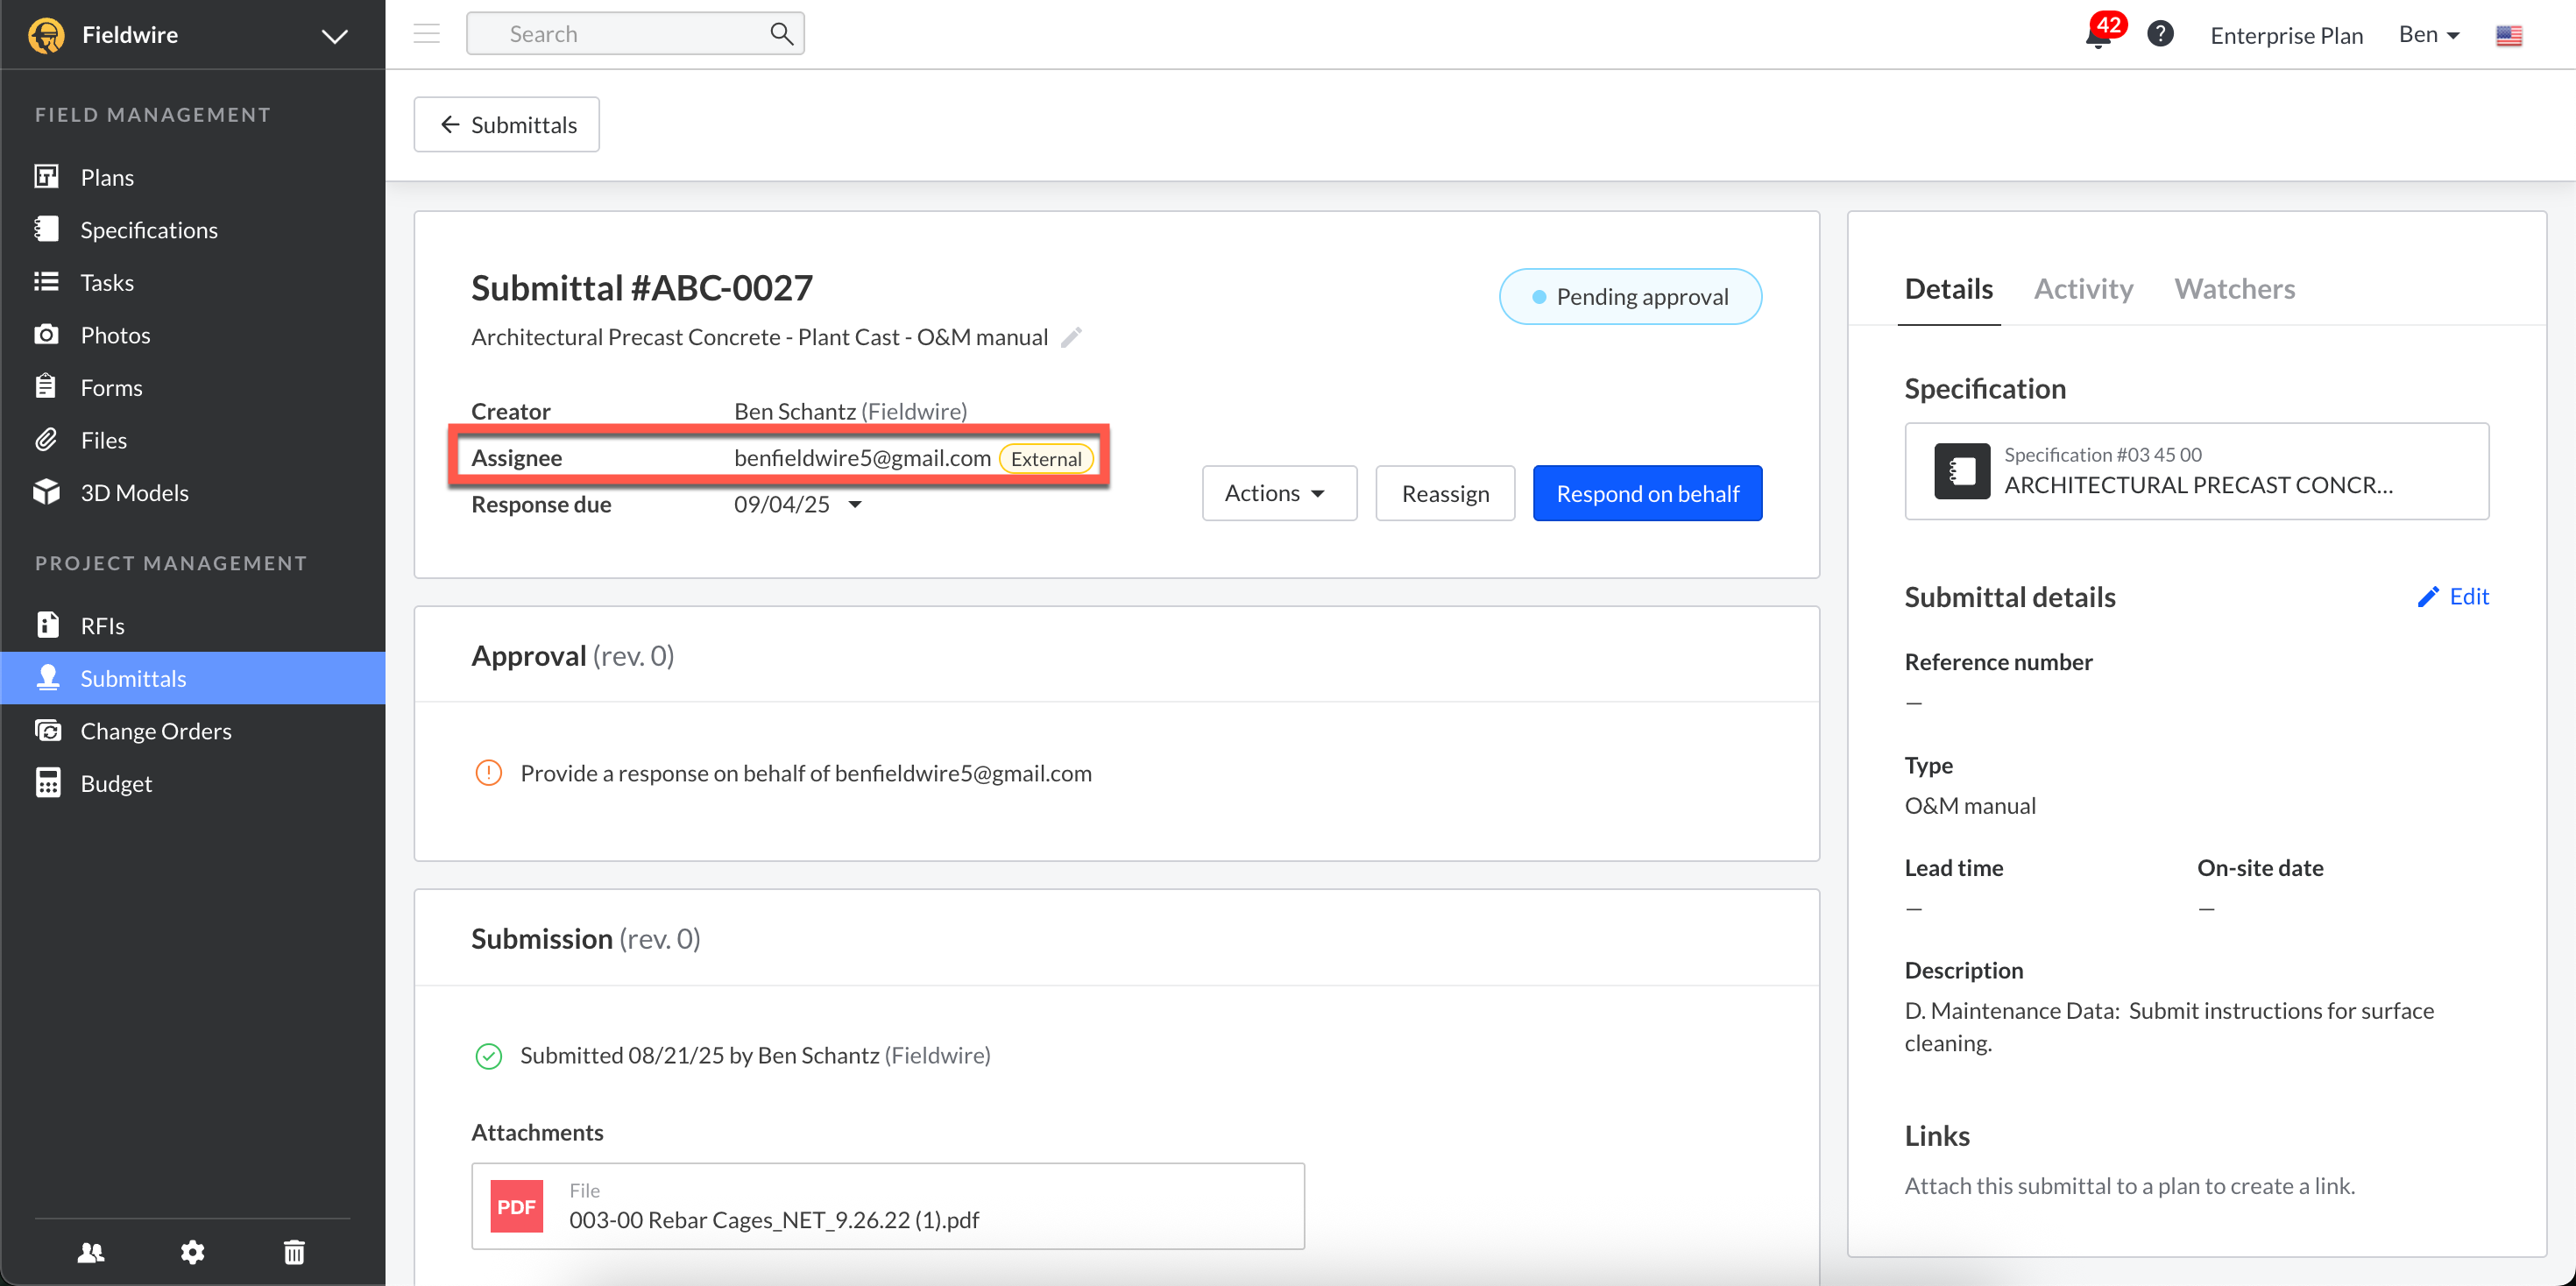Click the Reassign button
The width and height of the screenshot is (2576, 1286).
(x=1445, y=493)
